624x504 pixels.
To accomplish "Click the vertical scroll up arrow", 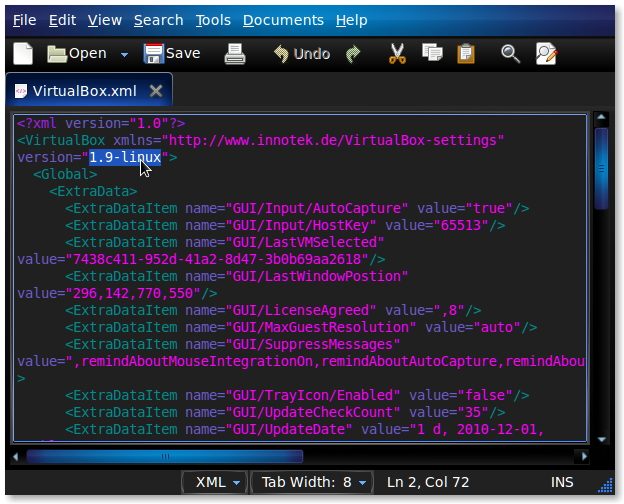I will tap(601, 117).
